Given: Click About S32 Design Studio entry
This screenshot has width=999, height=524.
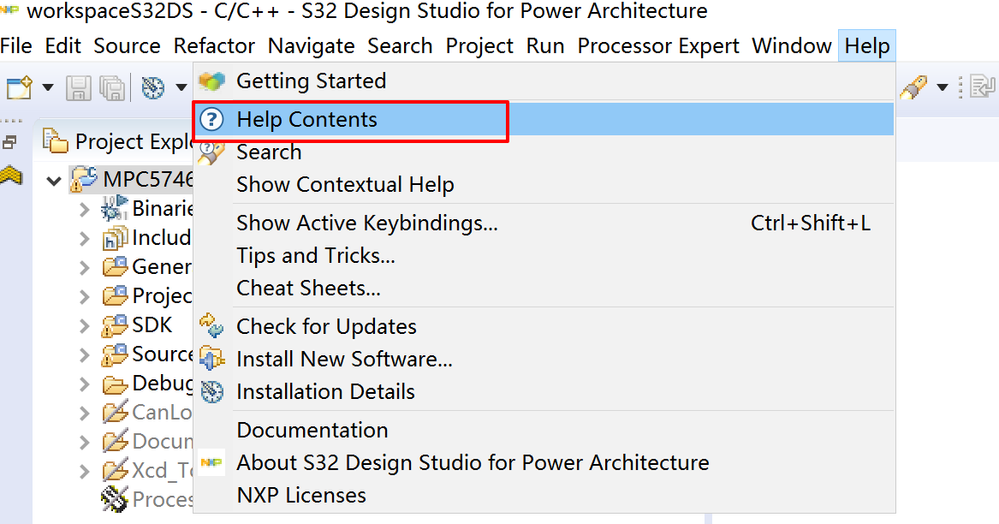Looking at the screenshot, I should [x=472, y=463].
